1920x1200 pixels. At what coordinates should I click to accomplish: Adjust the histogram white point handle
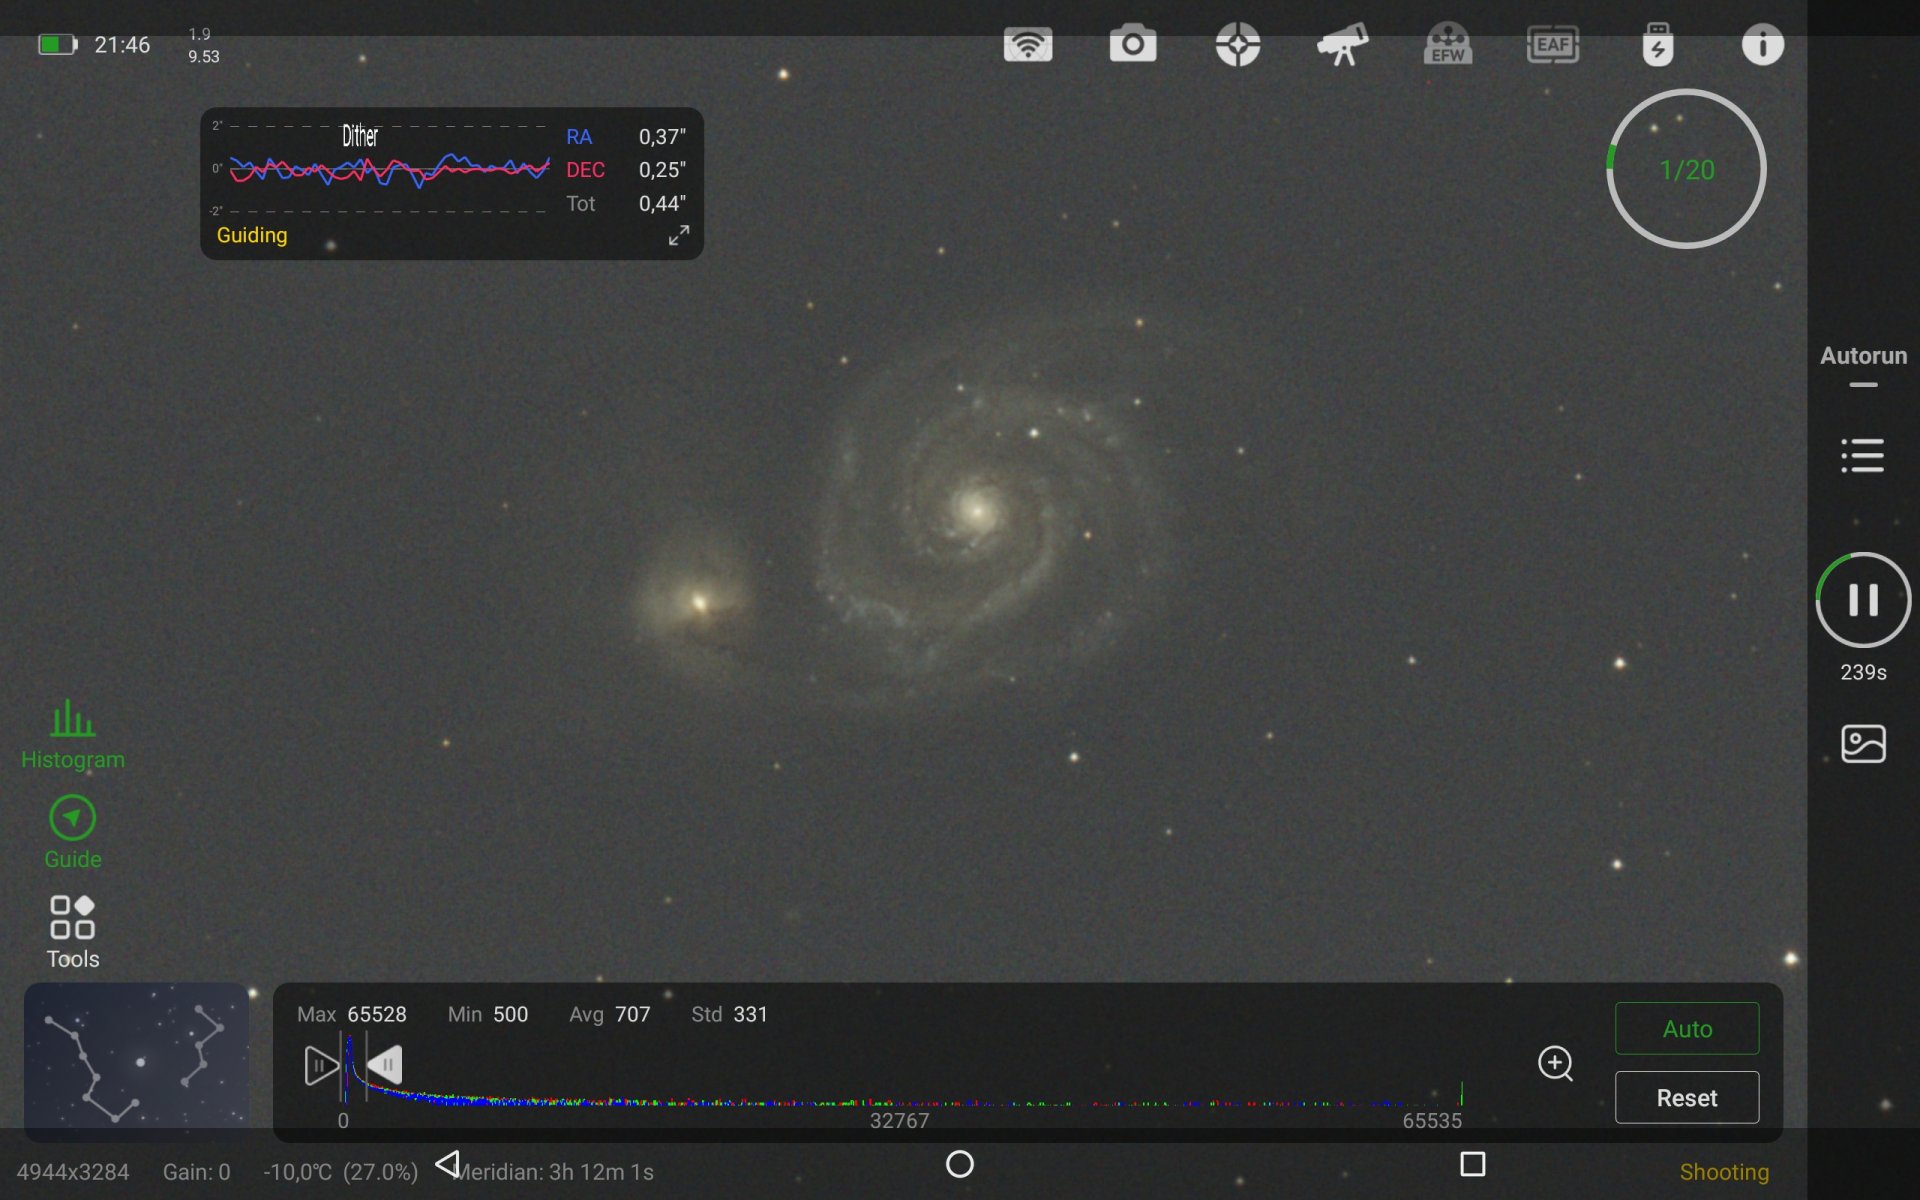click(385, 1065)
